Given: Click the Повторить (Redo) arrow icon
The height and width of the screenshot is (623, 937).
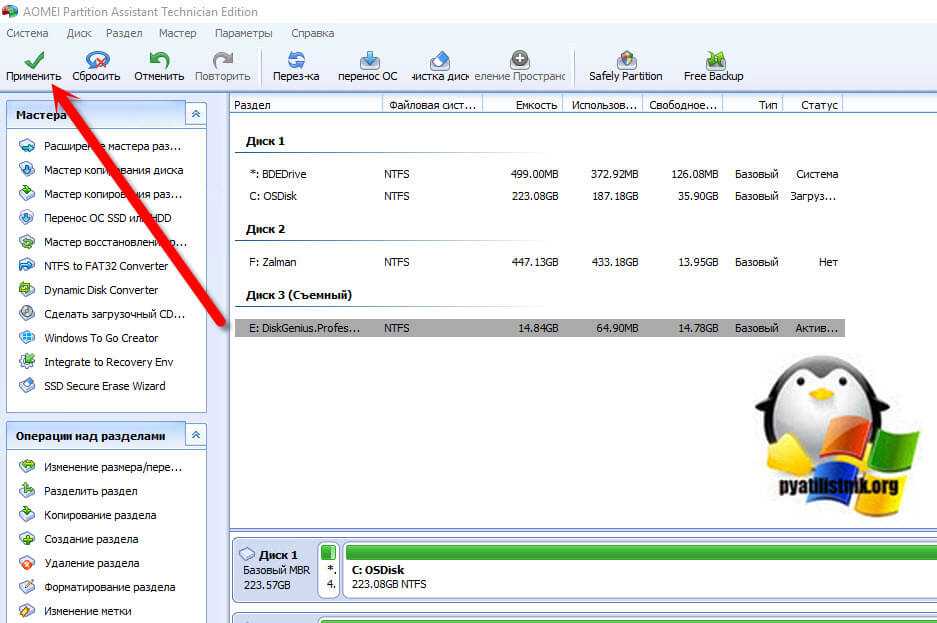Looking at the screenshot, I should click(223, 59).
